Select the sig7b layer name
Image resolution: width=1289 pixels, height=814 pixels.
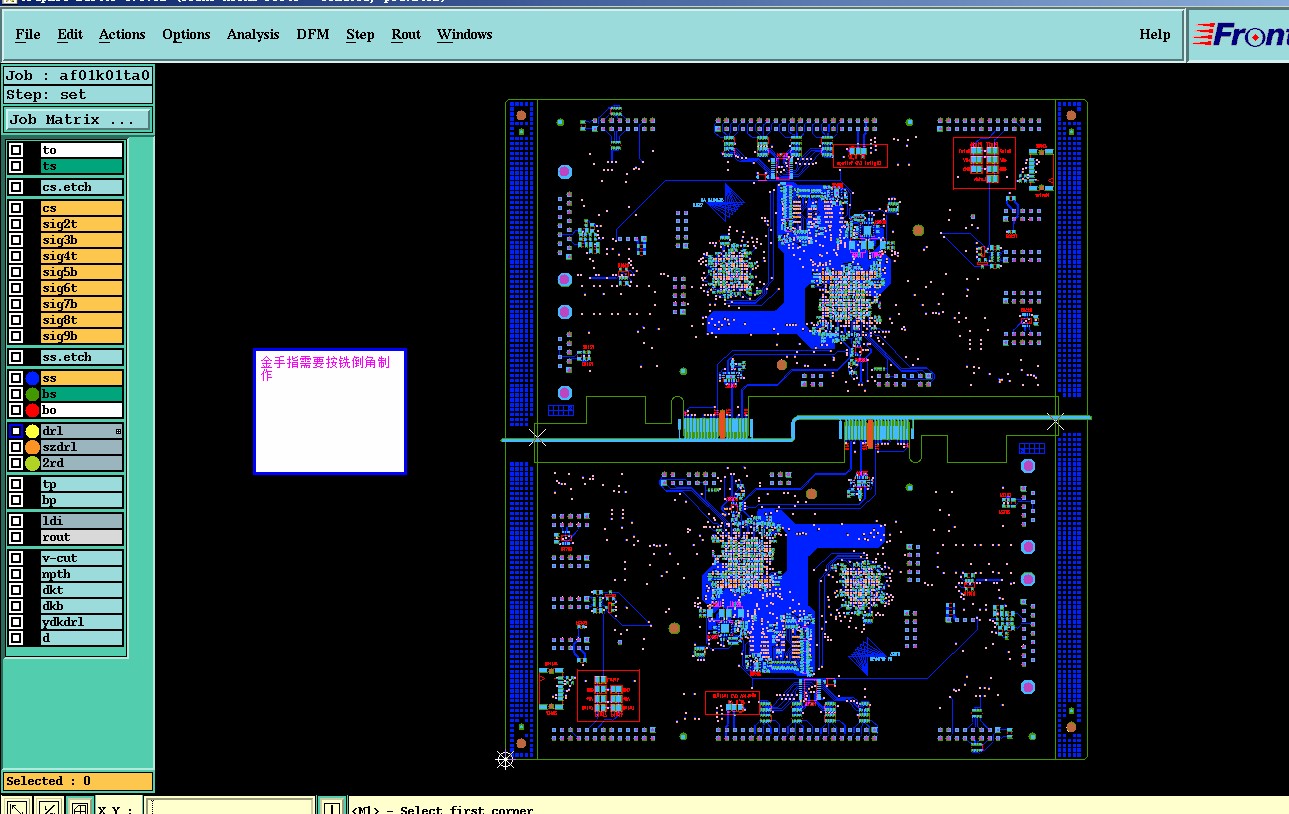pos(81,304)
